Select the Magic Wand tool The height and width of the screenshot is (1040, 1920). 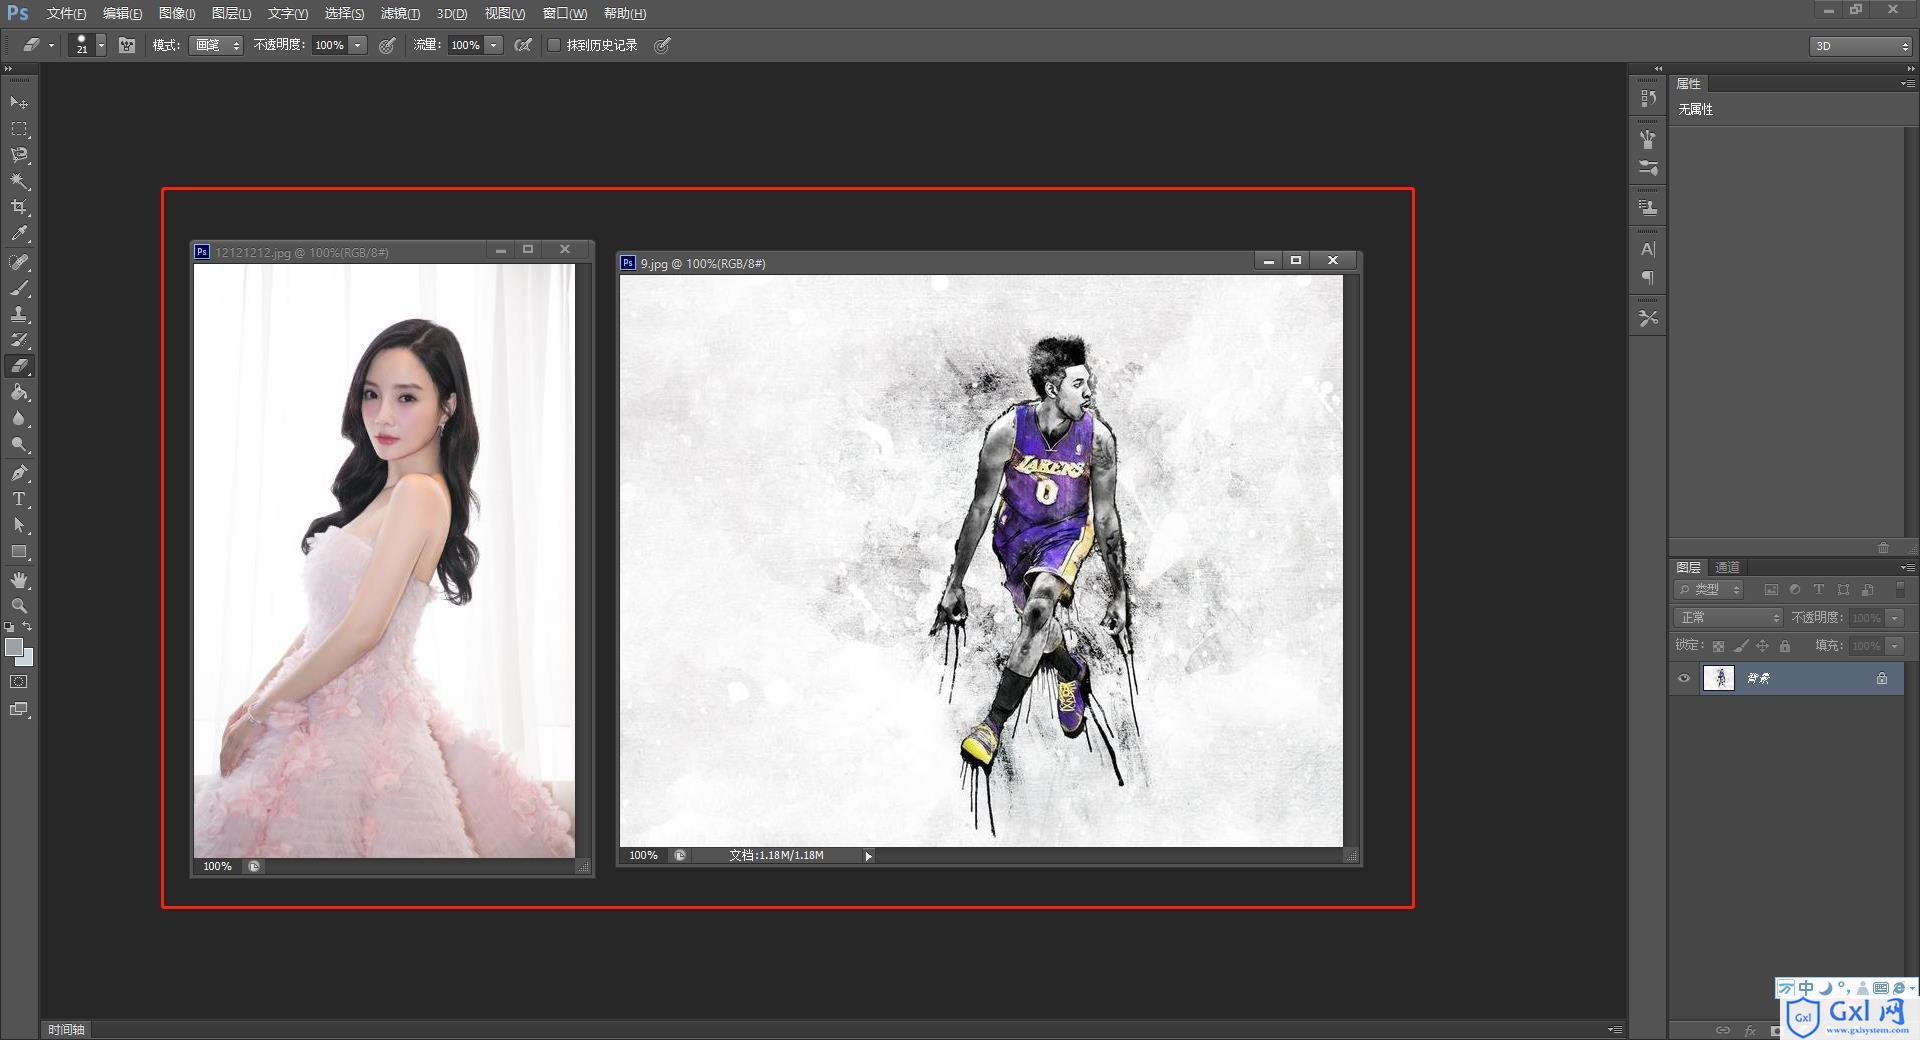[19, 181]
